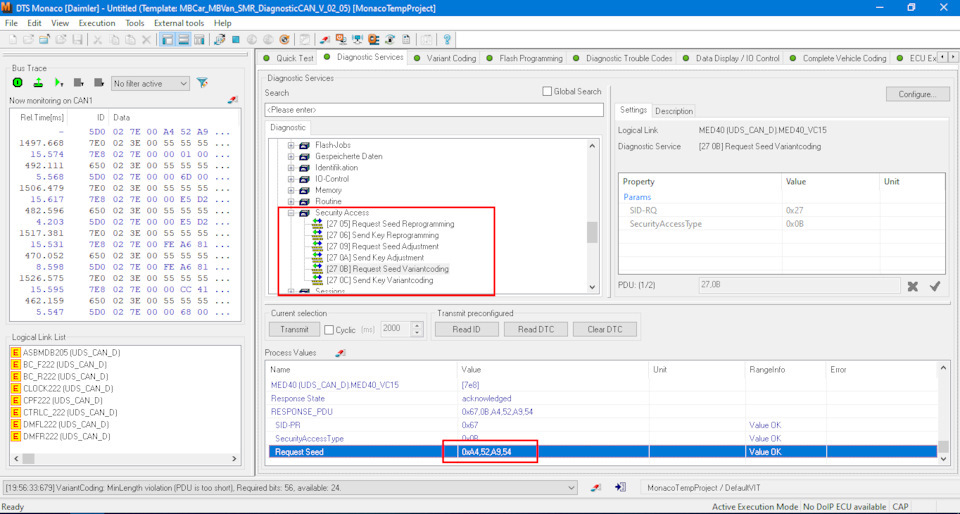This screenshot has height=514, width=960.
Task: Toggle the Cyclic transmit checkbox
Action: tap(329, 330)
